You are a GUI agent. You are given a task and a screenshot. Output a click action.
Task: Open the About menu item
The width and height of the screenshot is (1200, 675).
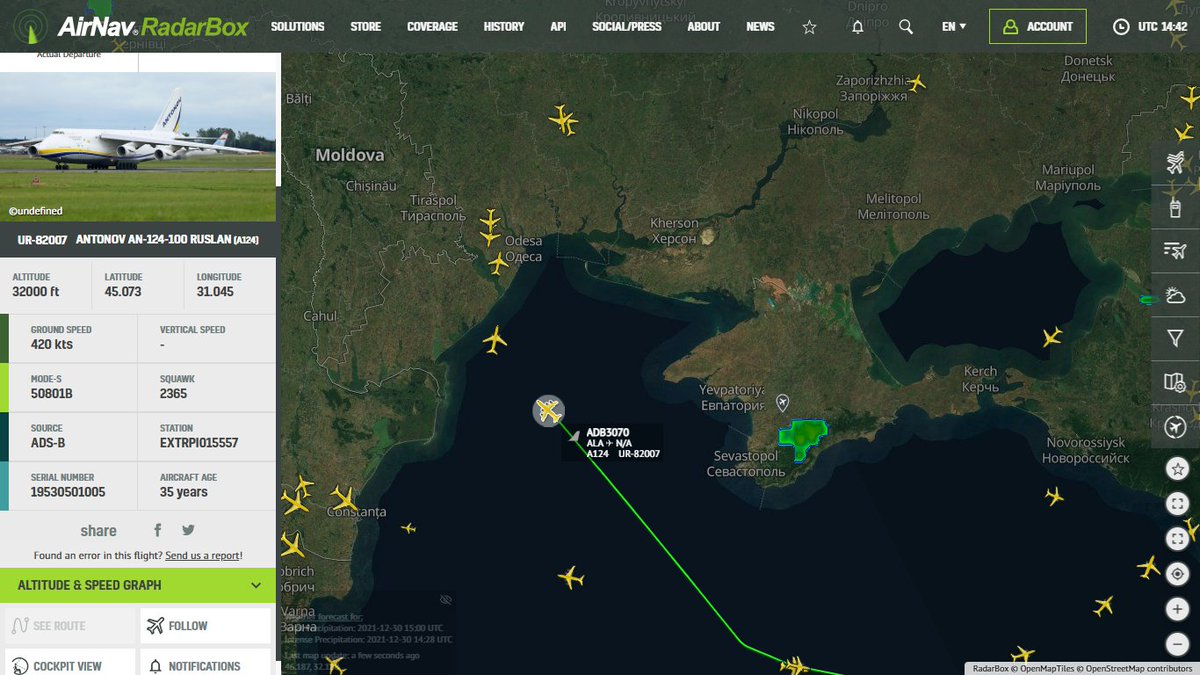click(704, 27)
